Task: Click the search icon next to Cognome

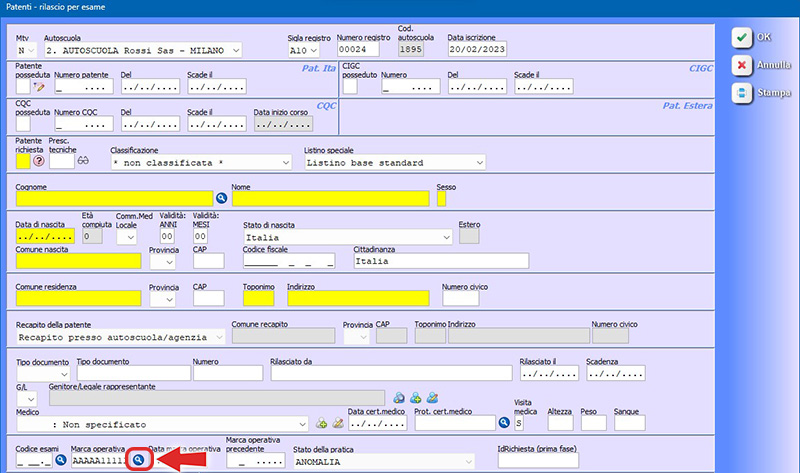Action: (222, 199)
